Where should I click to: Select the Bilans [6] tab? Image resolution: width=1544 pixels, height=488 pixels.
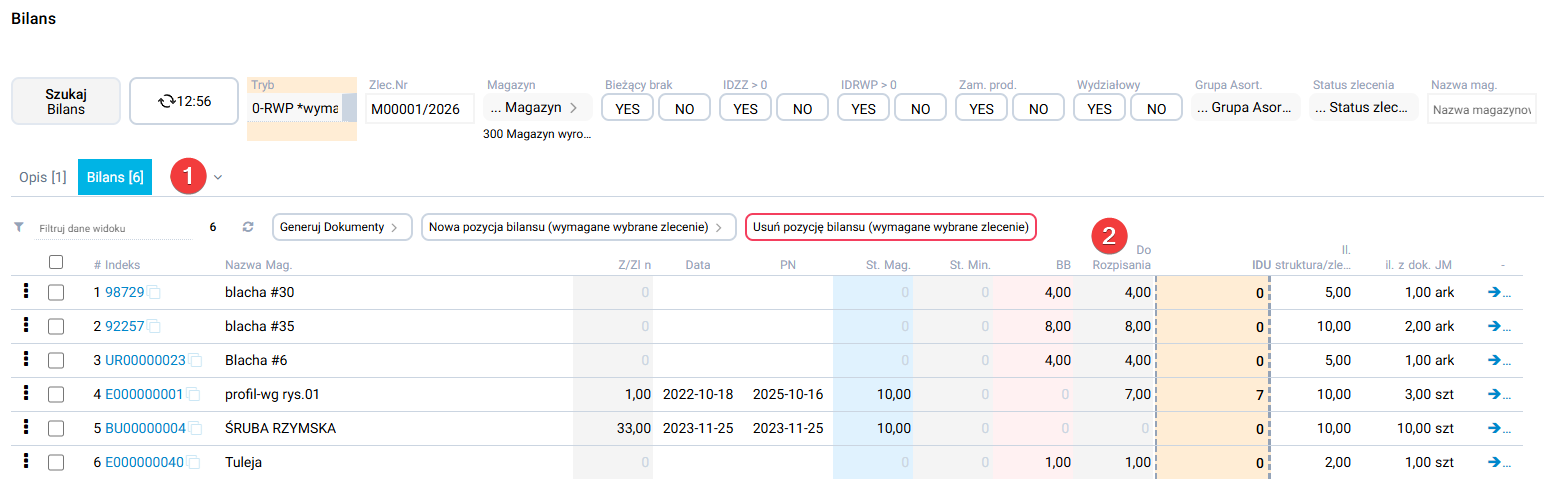coord(115,177)
